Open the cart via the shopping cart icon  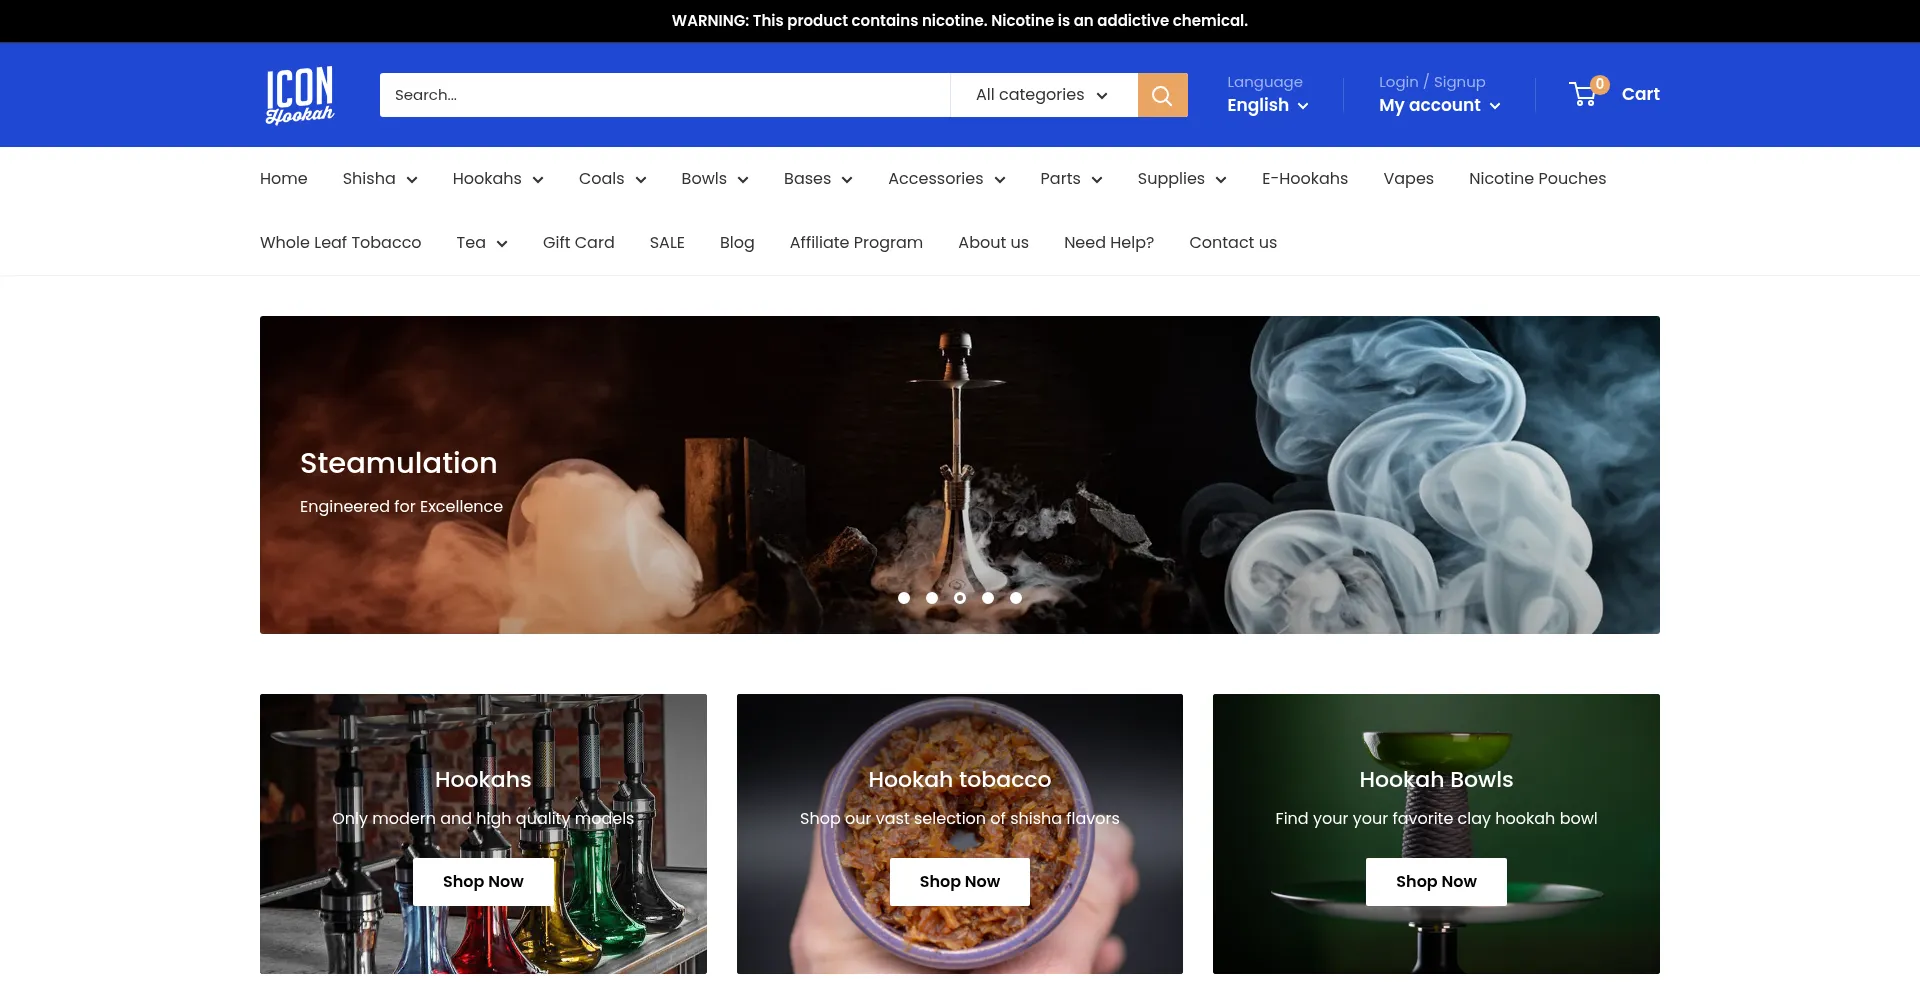[x=1583, y=93]
